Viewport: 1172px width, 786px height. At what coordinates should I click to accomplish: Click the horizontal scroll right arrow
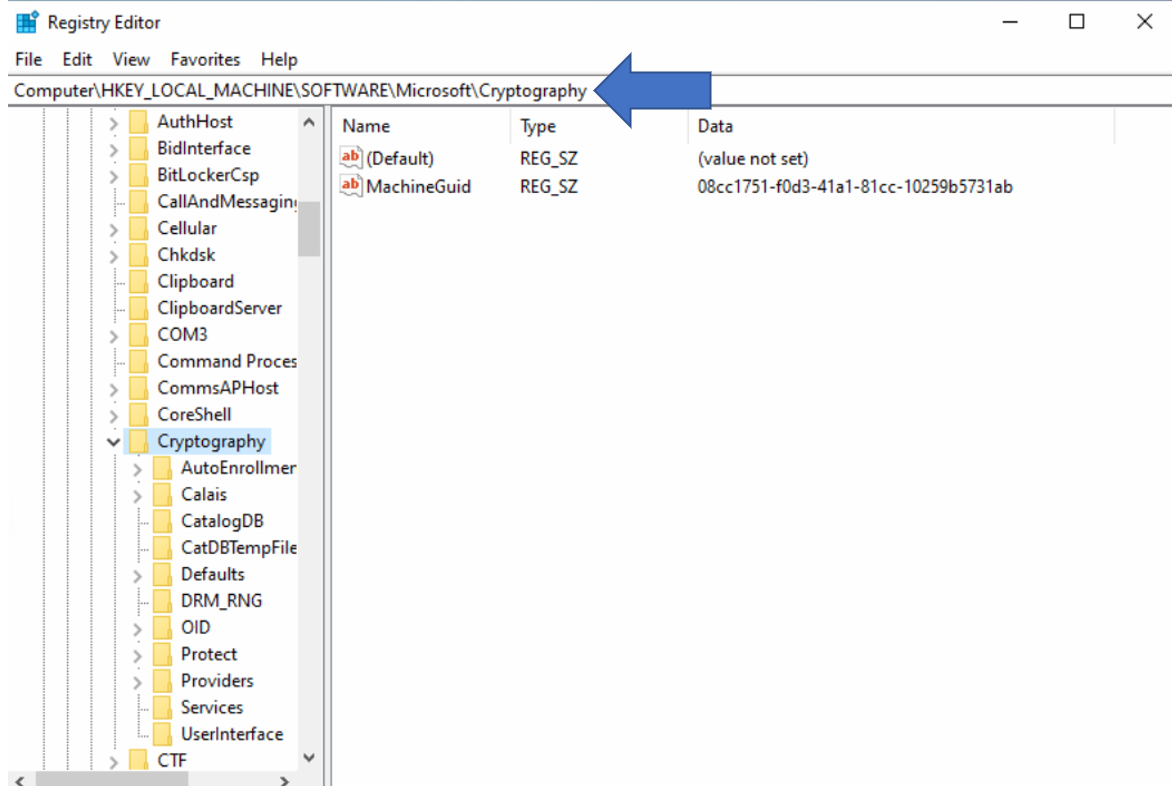coord(284,780)
